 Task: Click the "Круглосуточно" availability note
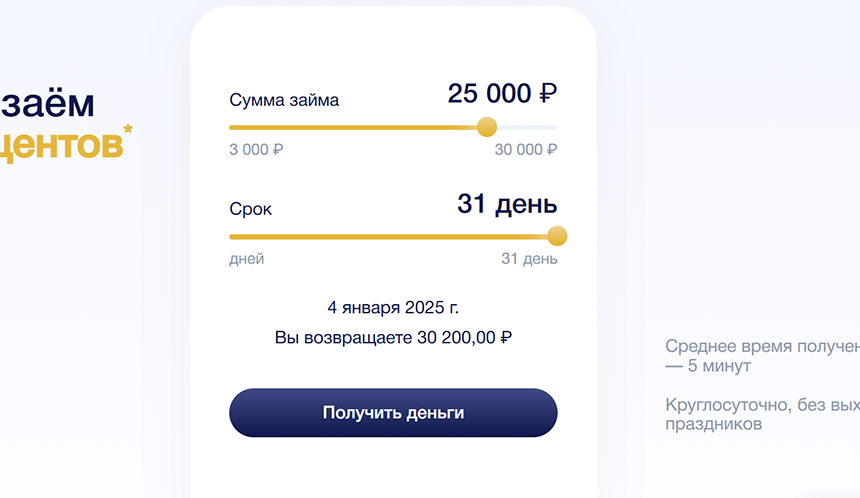tap(762, 414)
